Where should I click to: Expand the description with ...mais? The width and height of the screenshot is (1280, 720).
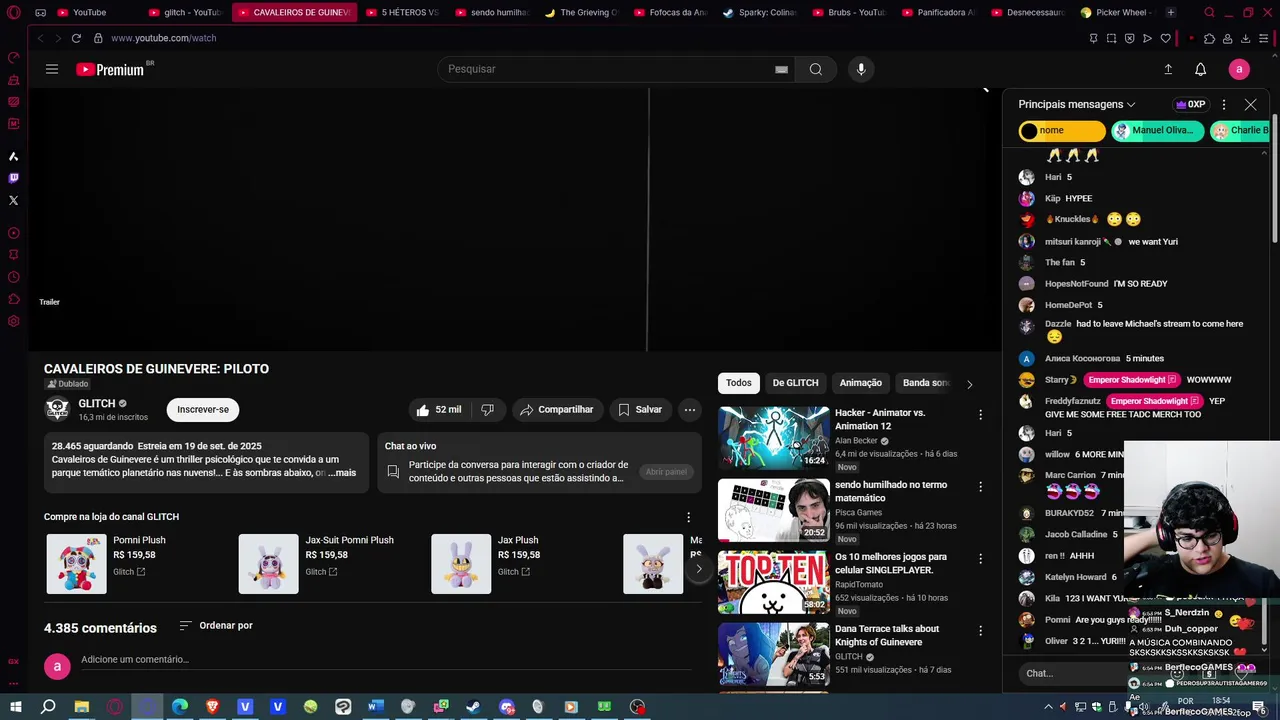342,473
